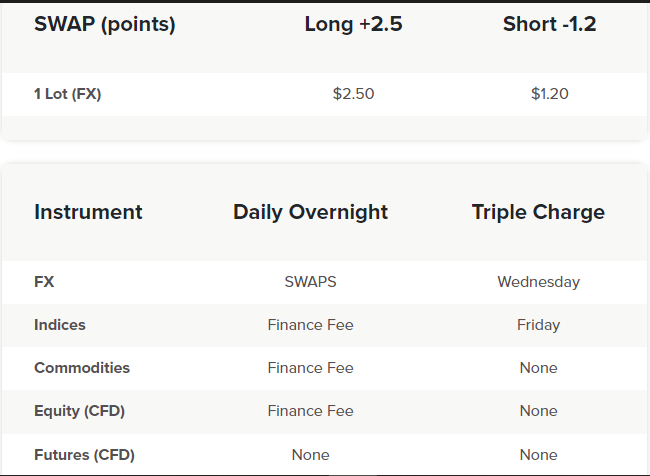Select the Long +2.5 column header
The width and height of the screenshot is (650, 476).
(x=353, y=24)
